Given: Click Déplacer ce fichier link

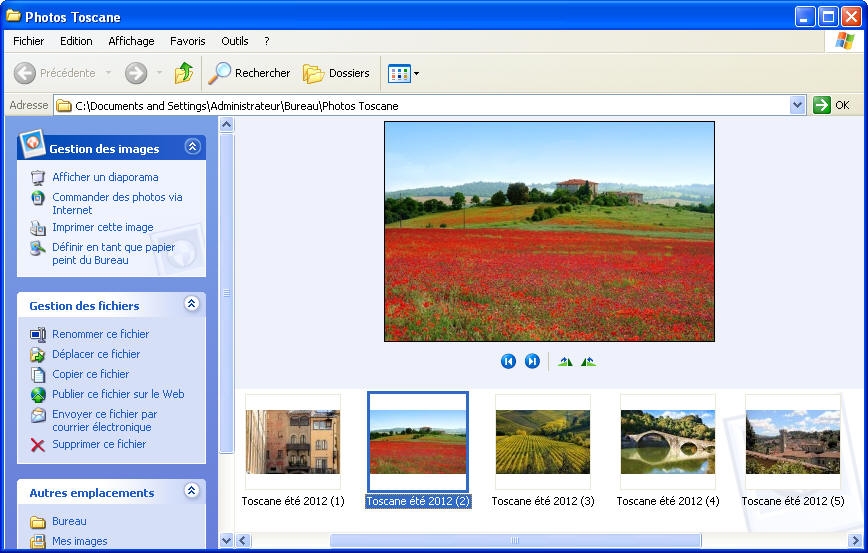Looking at the screenshot, I should [x=96, y=354].
